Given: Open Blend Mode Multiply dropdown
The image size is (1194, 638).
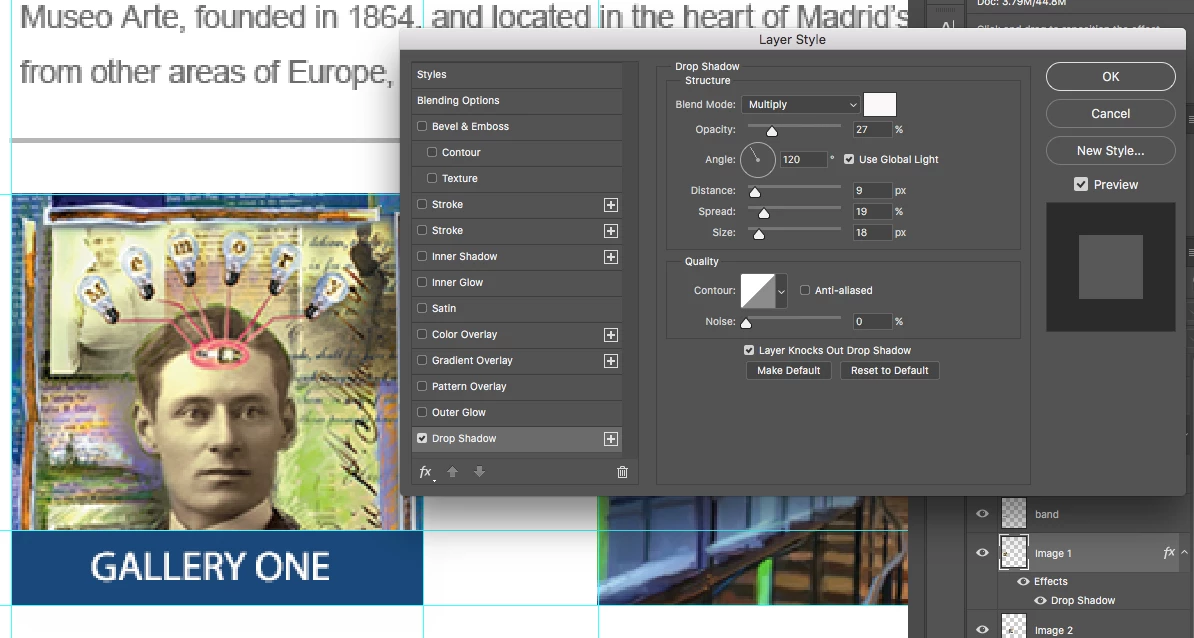Looking at the screenshot, I should click(x=801, y=104).
